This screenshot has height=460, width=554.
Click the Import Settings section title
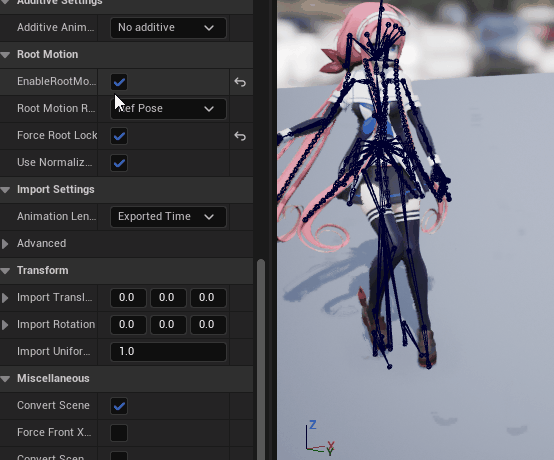point(56,189)
